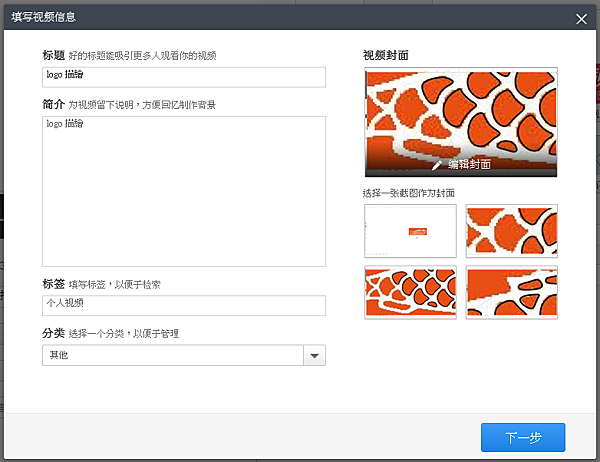Click the pencil edit cover icon
Viewport: 600px width, 462px height.
click(x=436, y=165)
